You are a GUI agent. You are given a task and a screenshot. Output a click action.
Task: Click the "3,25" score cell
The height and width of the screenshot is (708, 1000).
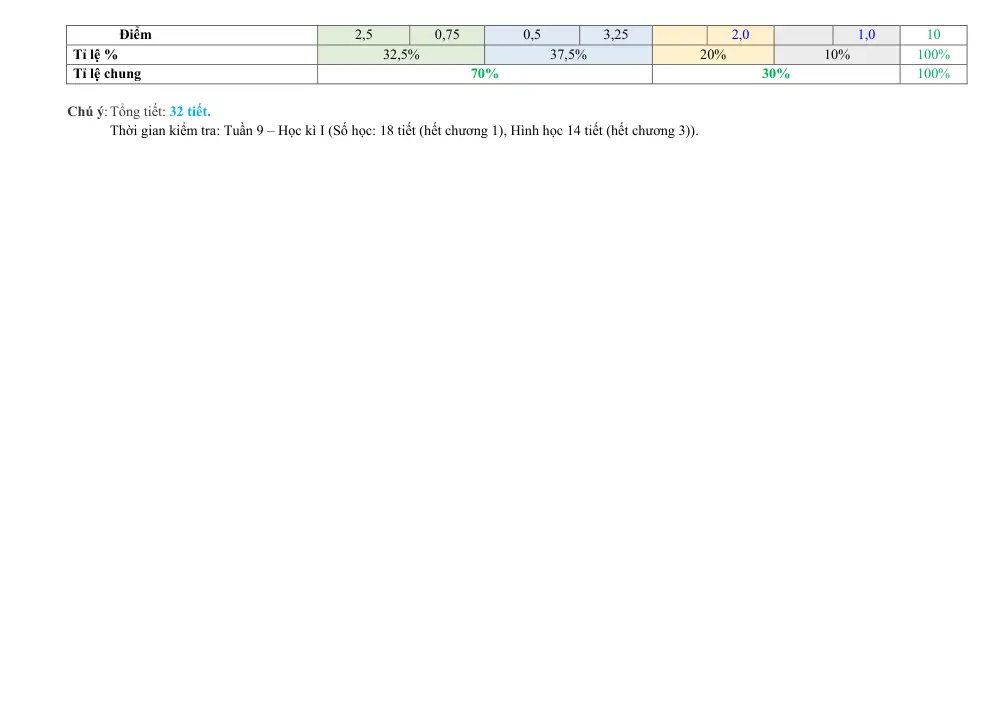pos(616,35)
